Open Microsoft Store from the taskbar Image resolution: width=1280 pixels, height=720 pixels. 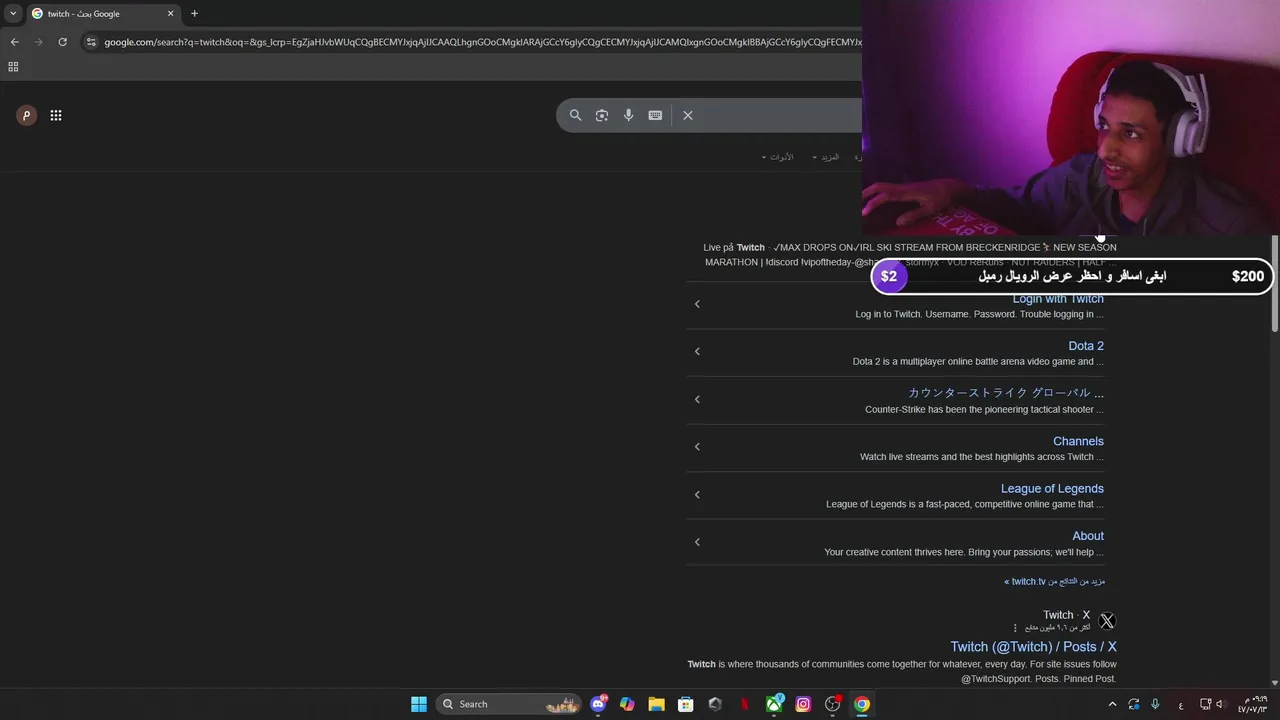click(x=685, y=704)
